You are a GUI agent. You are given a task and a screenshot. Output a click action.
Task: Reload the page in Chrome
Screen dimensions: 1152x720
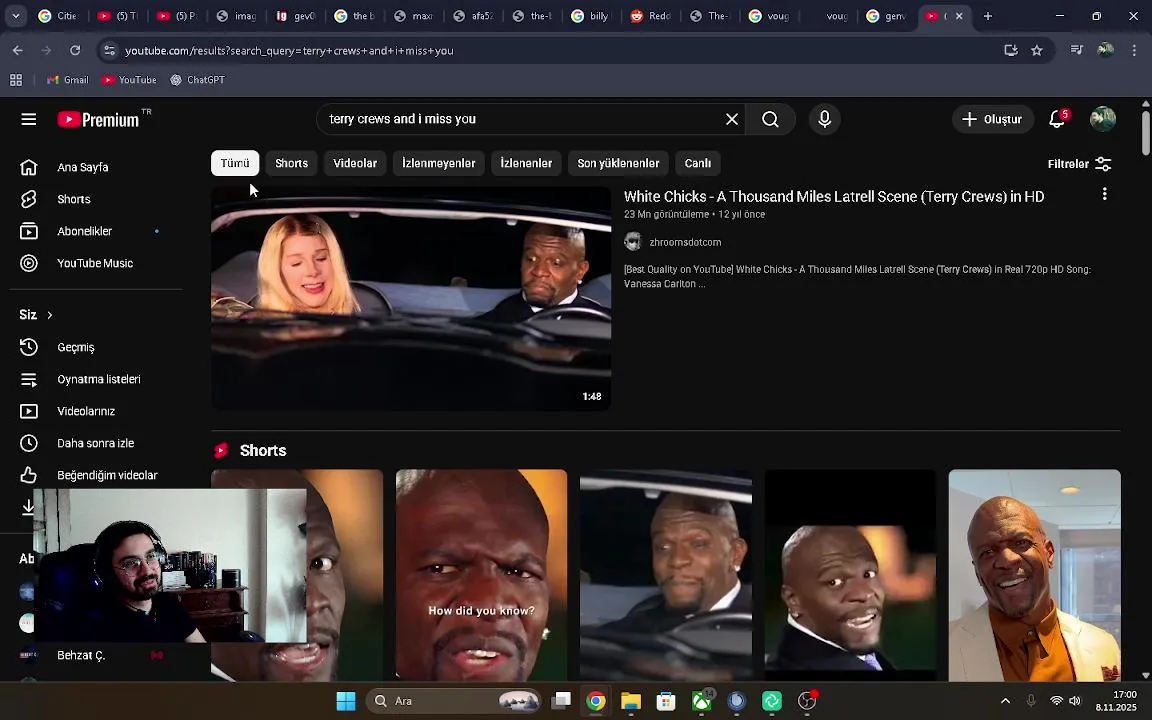click(x=75, y=50)
